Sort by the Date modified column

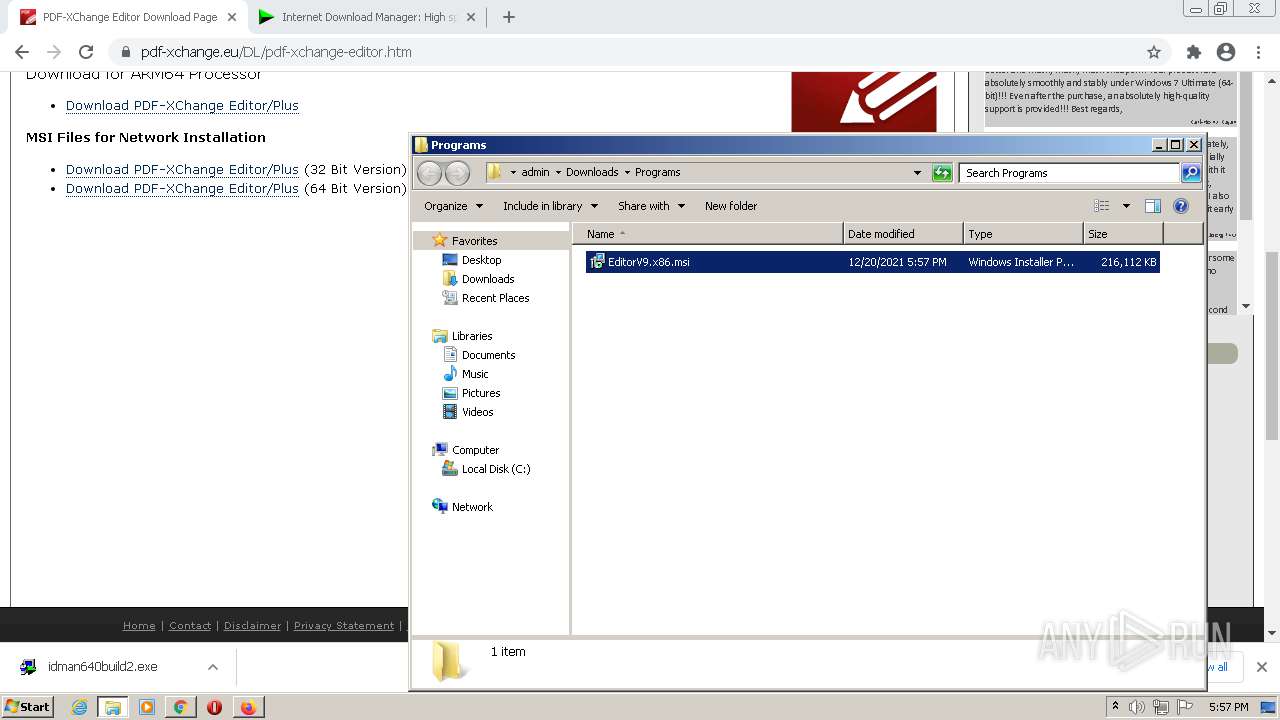point(904,234)
